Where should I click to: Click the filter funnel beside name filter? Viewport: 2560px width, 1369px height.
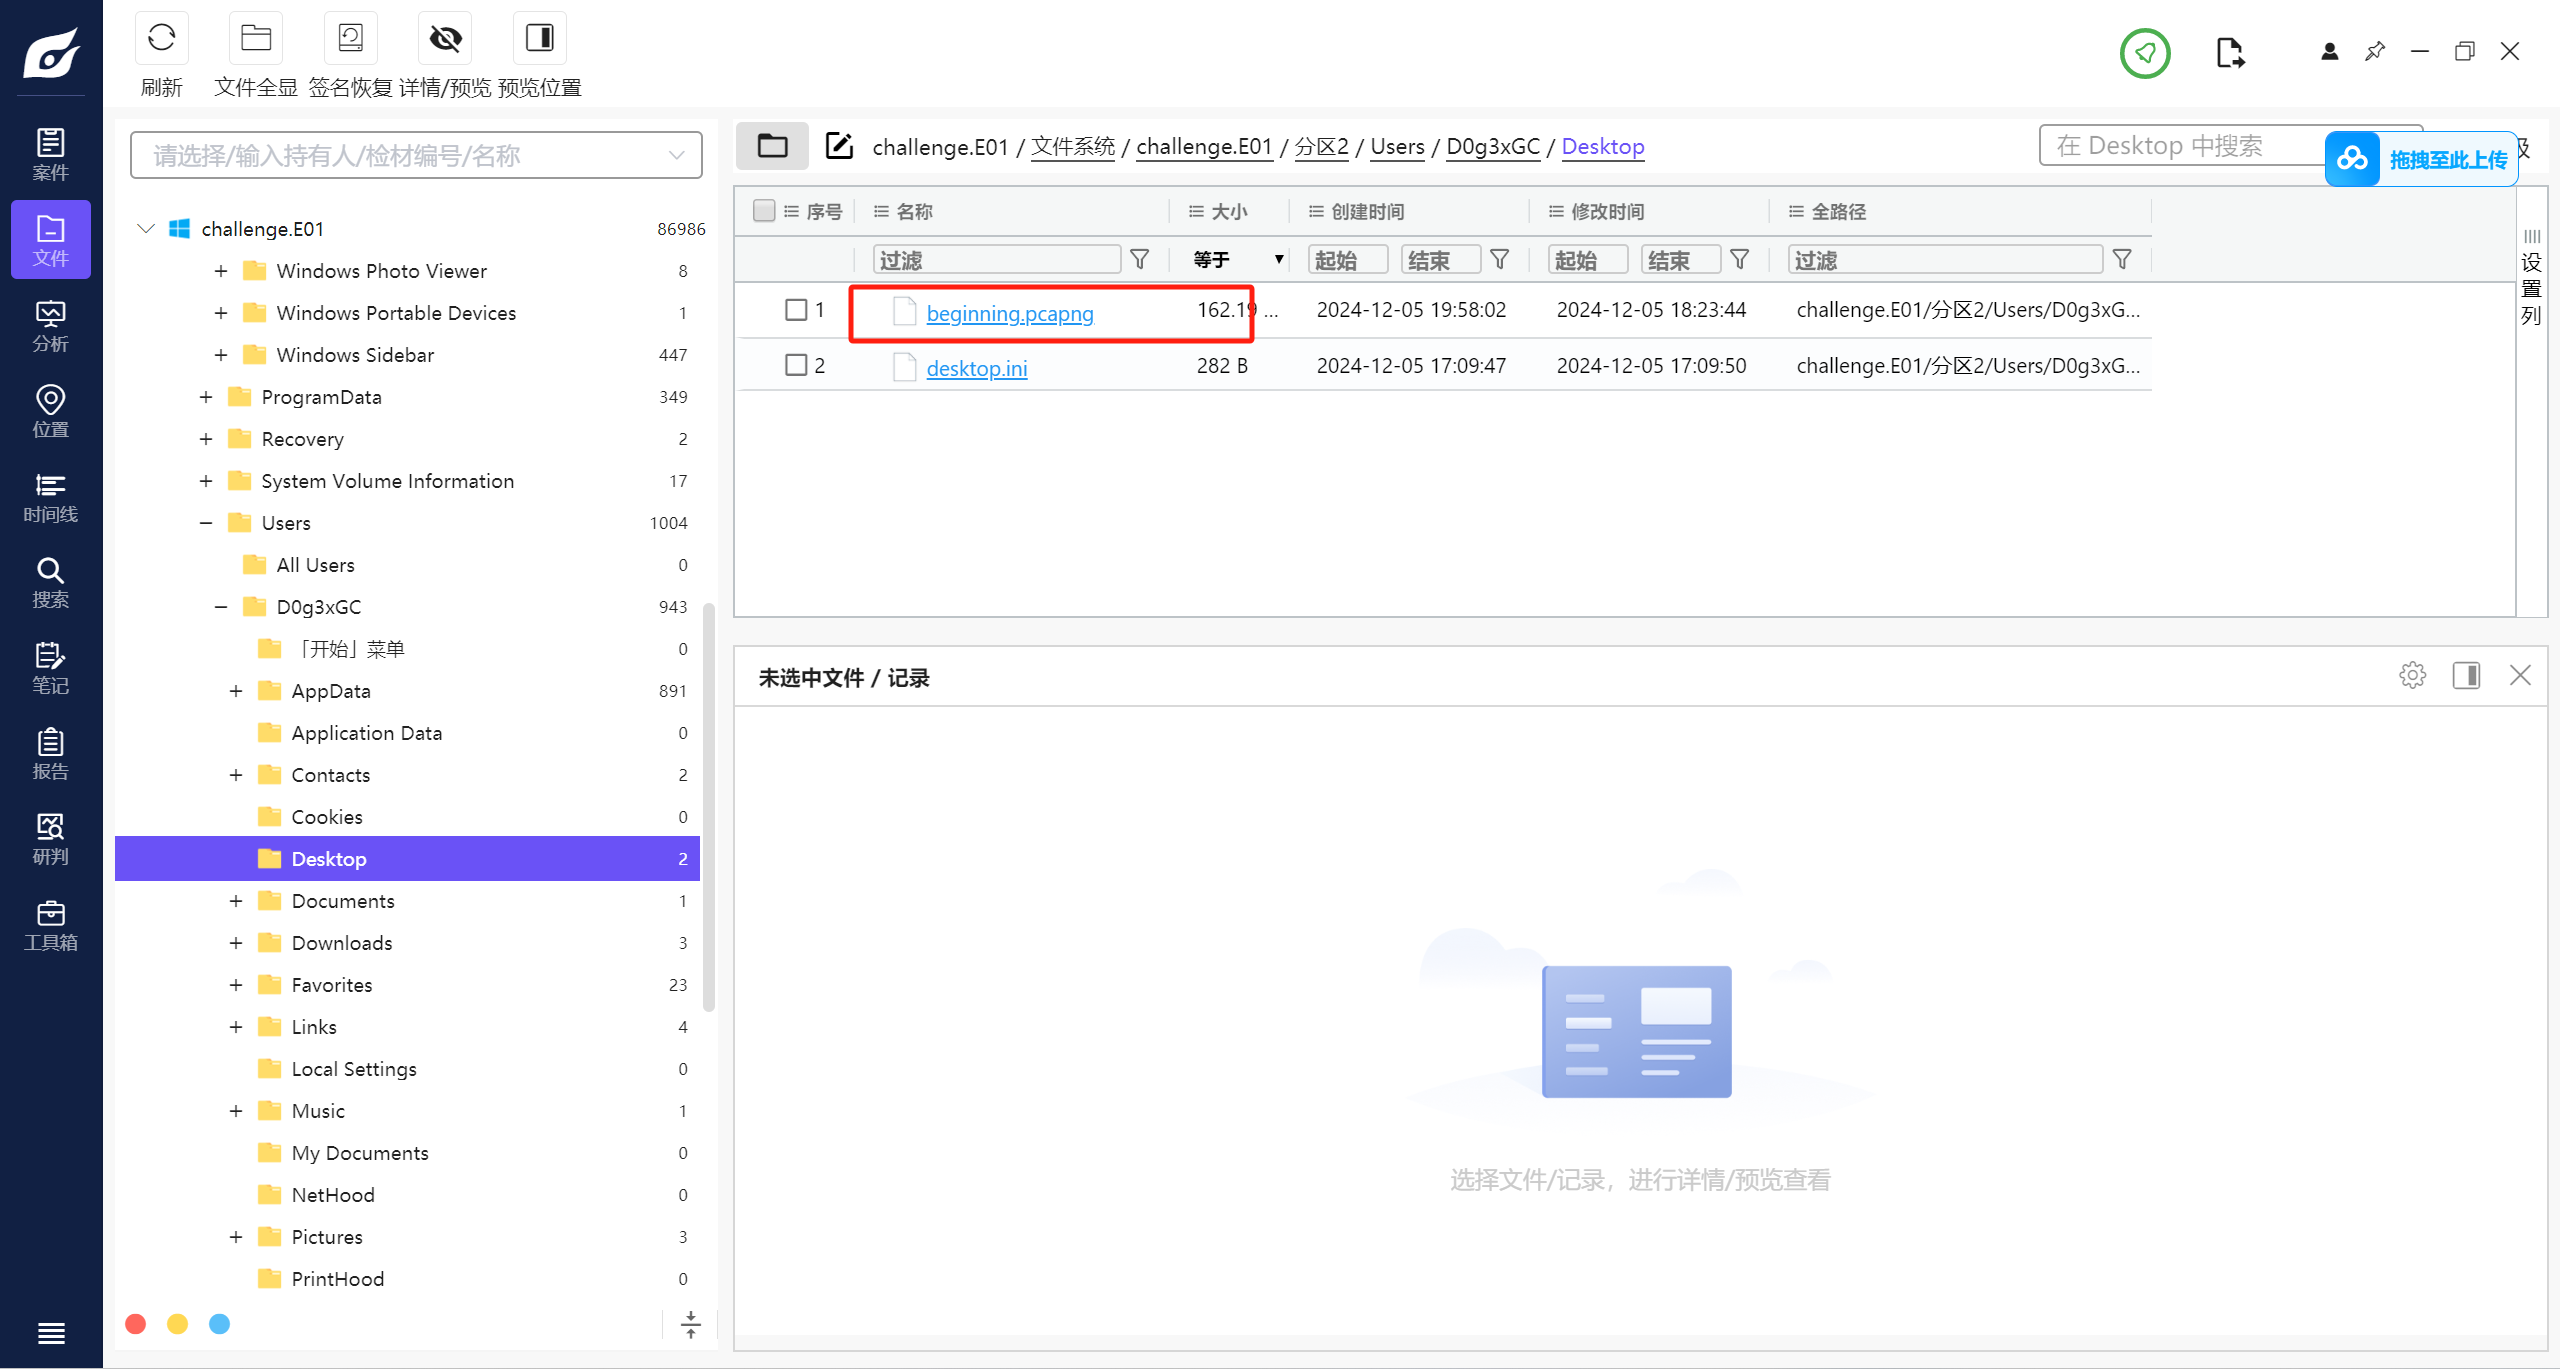[x=1139, y=260]
